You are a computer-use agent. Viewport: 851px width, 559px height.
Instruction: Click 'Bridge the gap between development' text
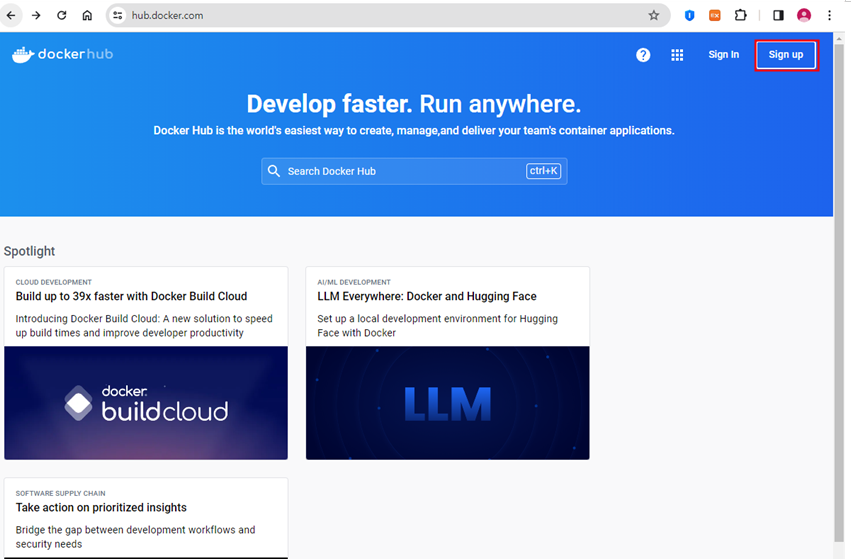point(135,537)
